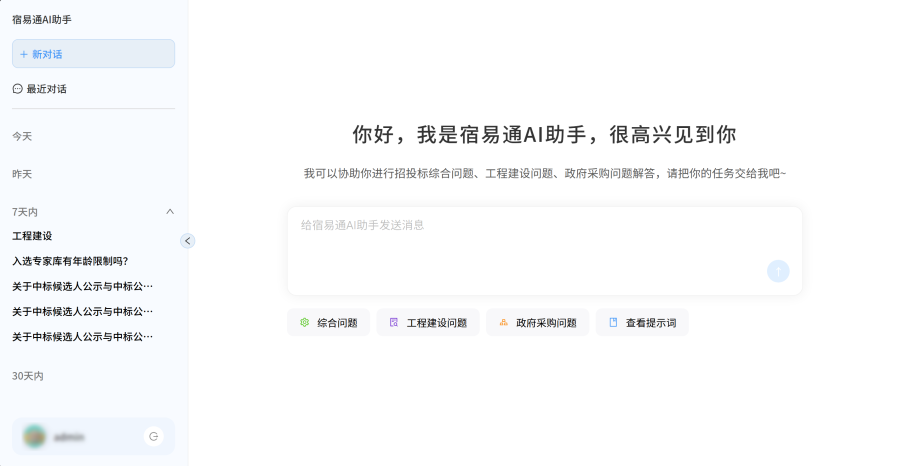
Task: Open the 工程建设 conversation
Action: (32, 236)
